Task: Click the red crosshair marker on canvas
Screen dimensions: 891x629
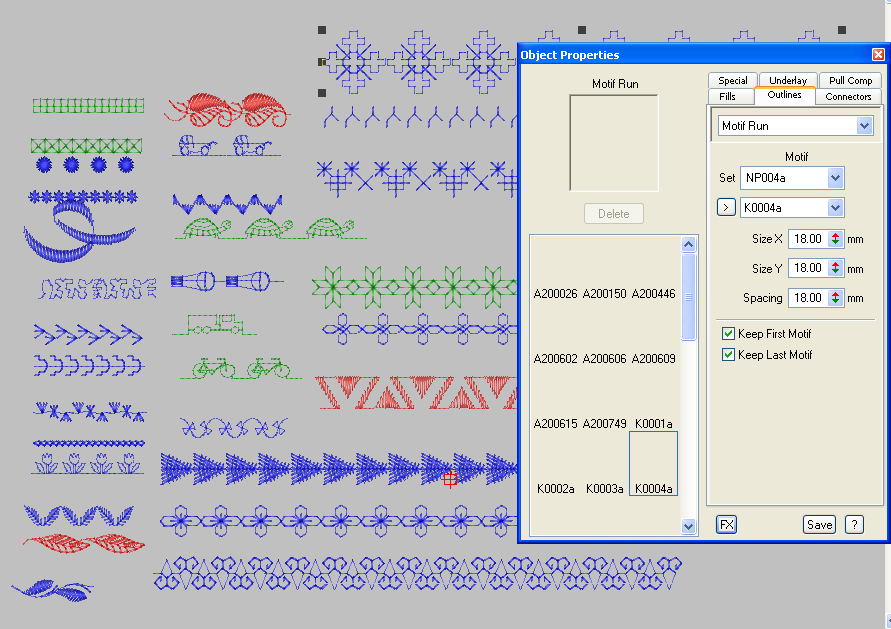Action: [450, 479]
